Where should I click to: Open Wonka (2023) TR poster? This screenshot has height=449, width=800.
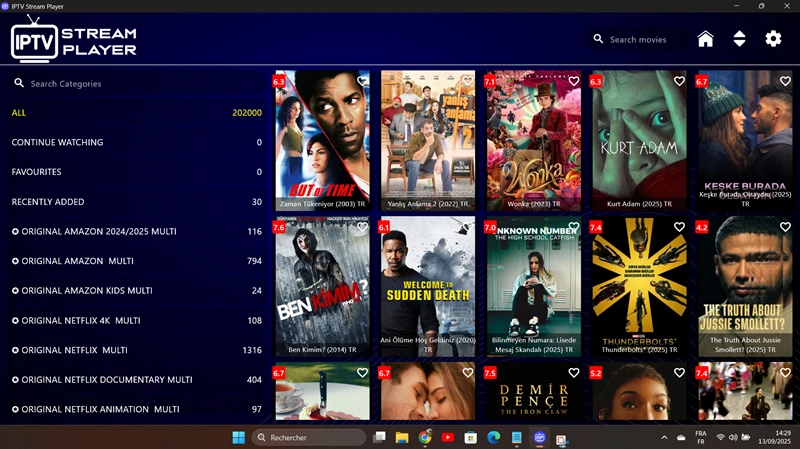pyautogui.click(x=534, y=140)
